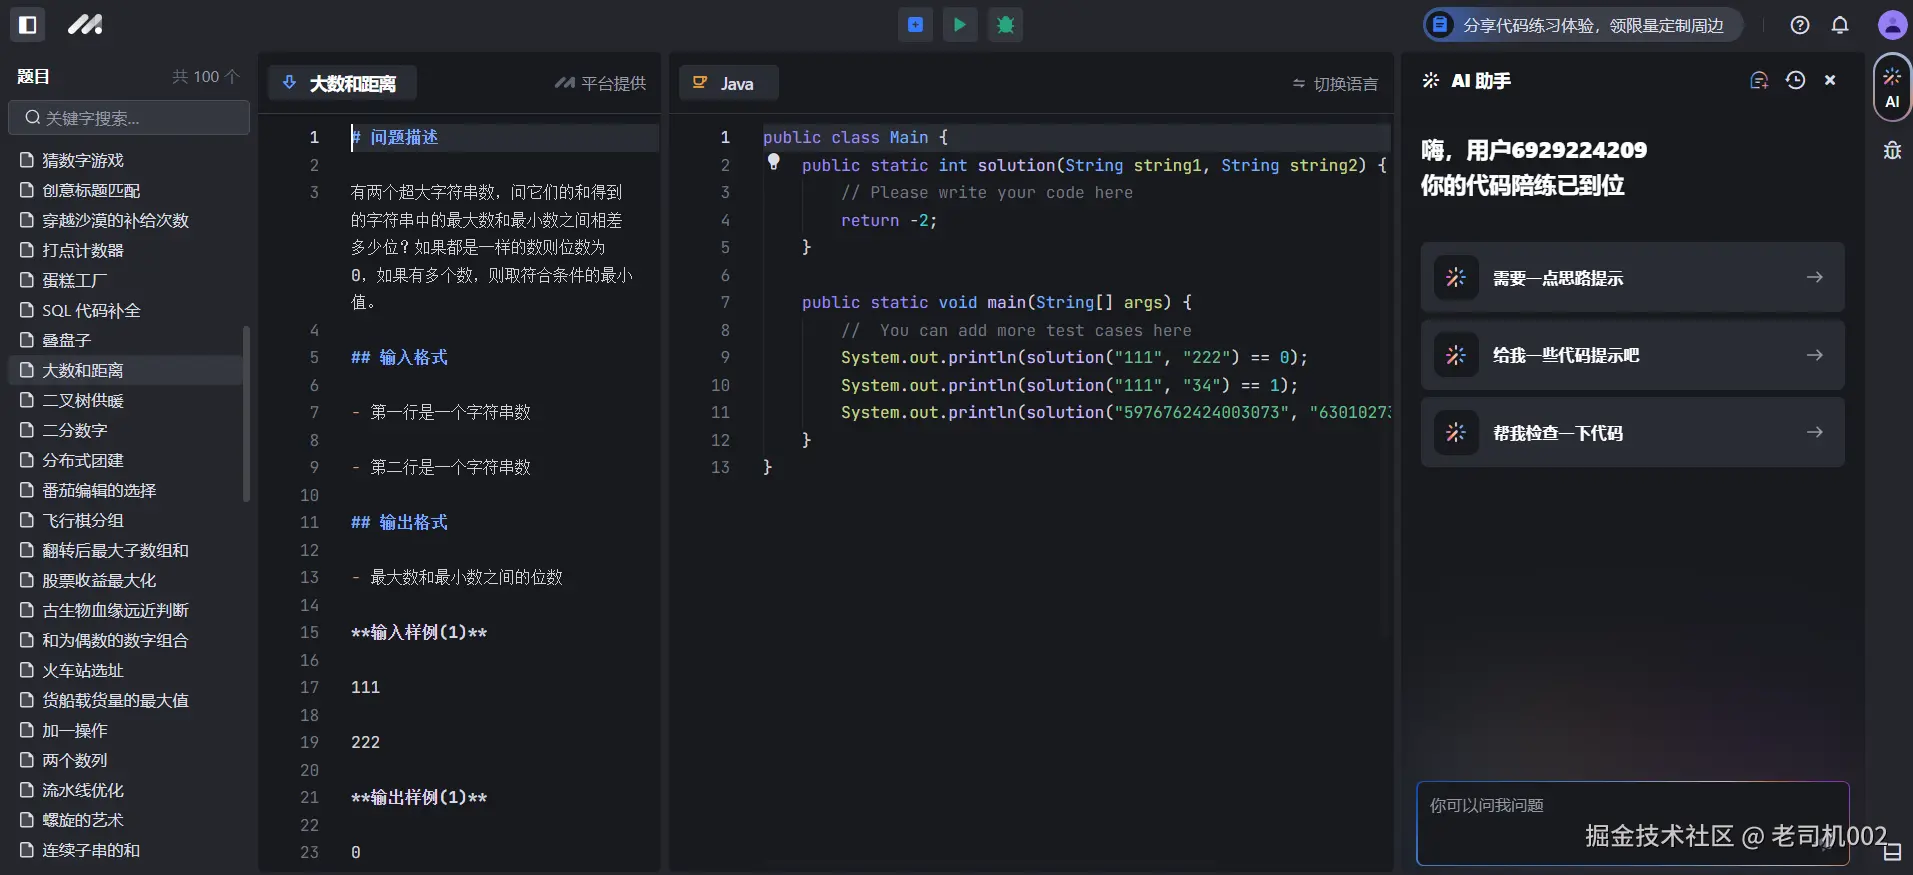The width and height of the screenshot is (1913, 875).
Task: Open the notifications bell
Action: (x=1840, y=25)
